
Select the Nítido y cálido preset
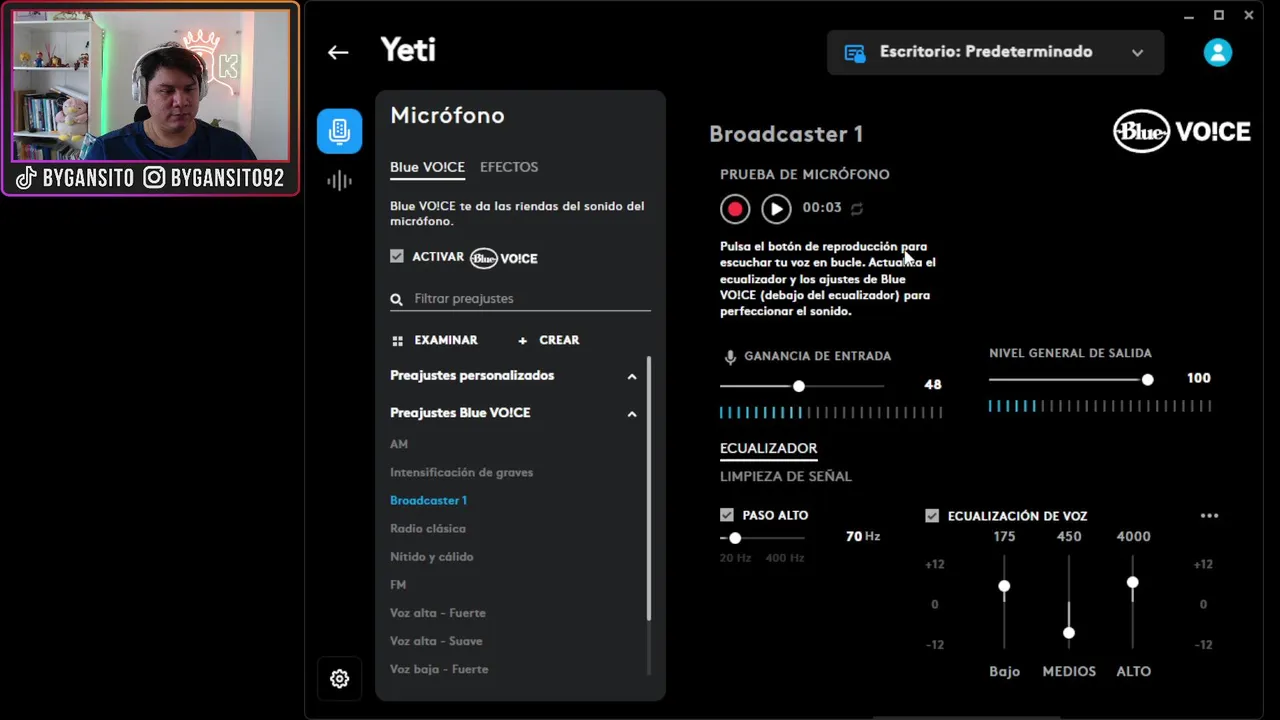click(x=431, y=556)
